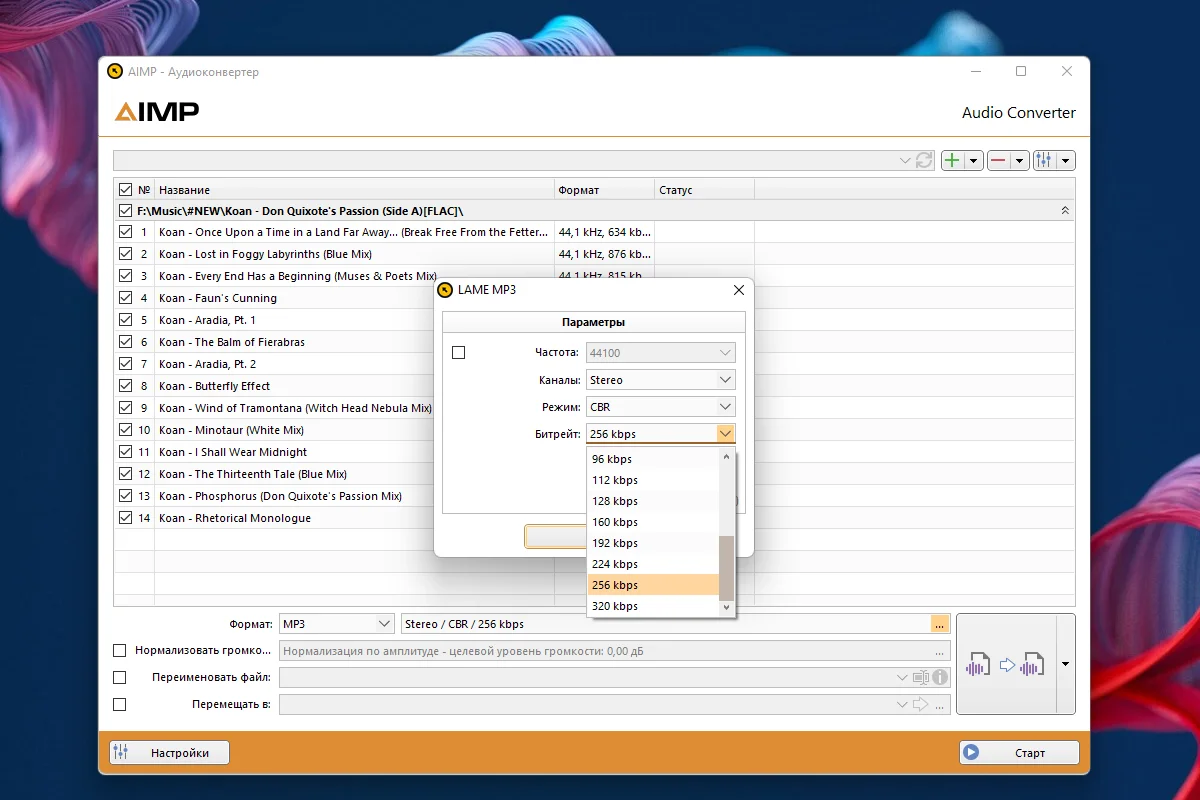
Task: Click the bitrate list scrollbar down arrow
Action: tap(727, 607)
